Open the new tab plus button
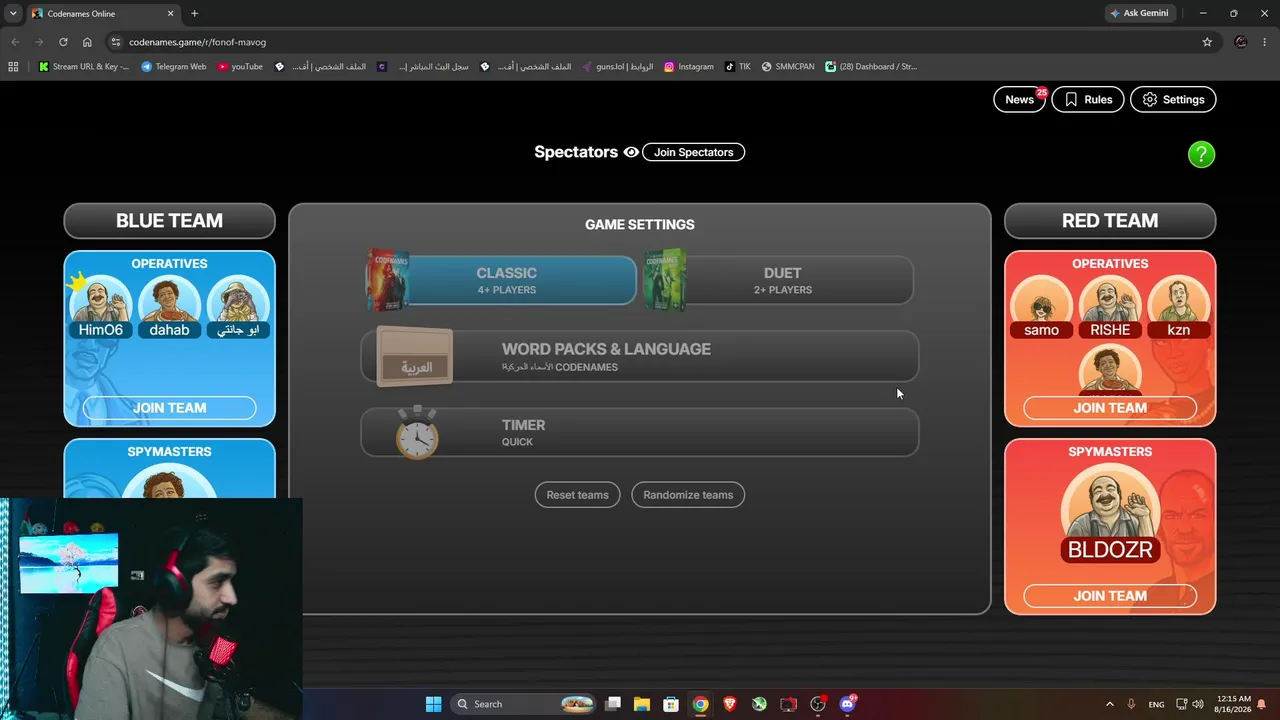The width and height of the screenshot is (1280, 720). coord(194,13)
